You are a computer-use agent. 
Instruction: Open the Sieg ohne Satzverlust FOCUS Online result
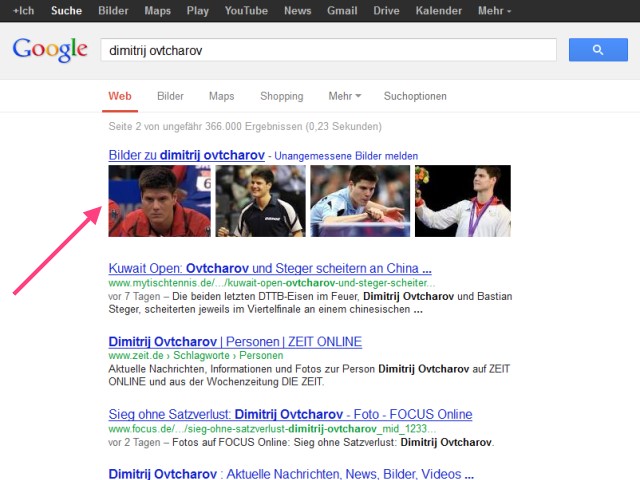tap(290, 414)
